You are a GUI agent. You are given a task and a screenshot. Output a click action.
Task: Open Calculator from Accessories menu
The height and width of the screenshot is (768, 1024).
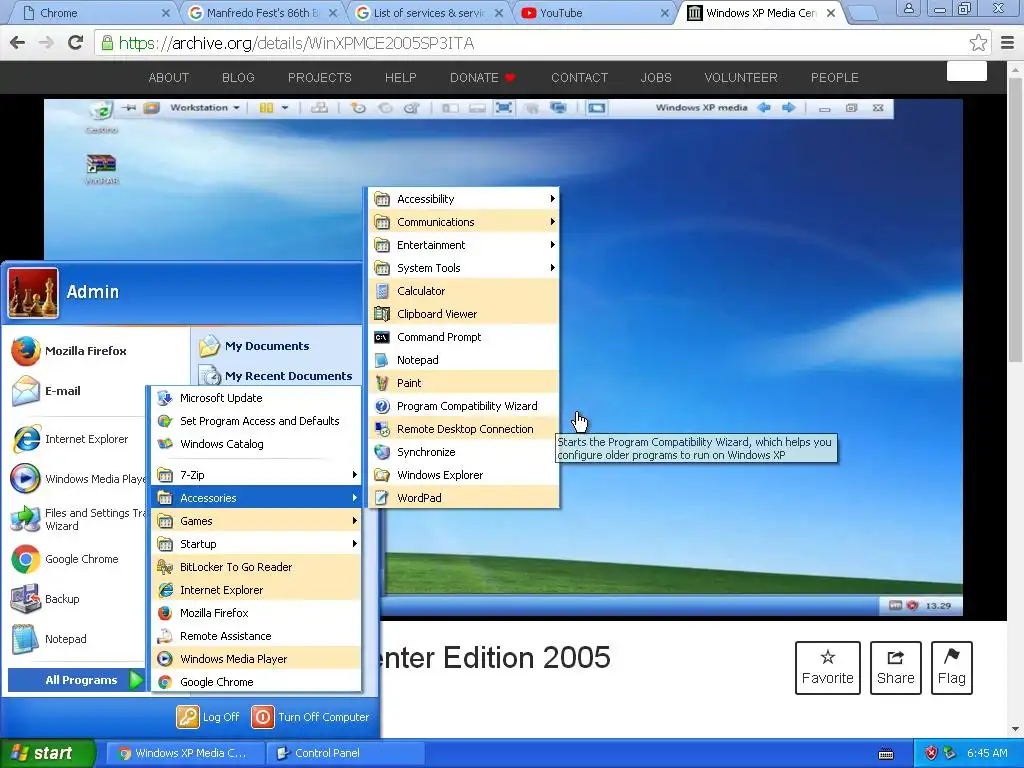tap(464, 291)
